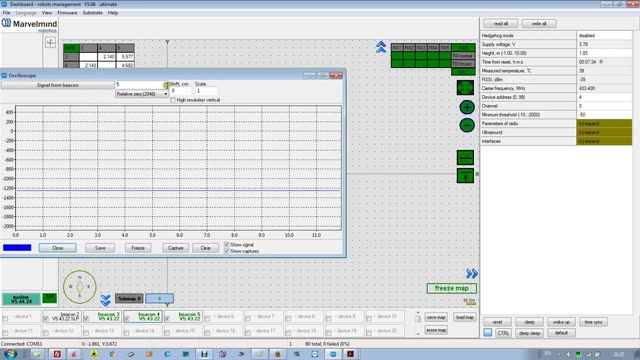Click the small green box next to modem
Screen dimensions: 640x360
click(x=49, y=298)
